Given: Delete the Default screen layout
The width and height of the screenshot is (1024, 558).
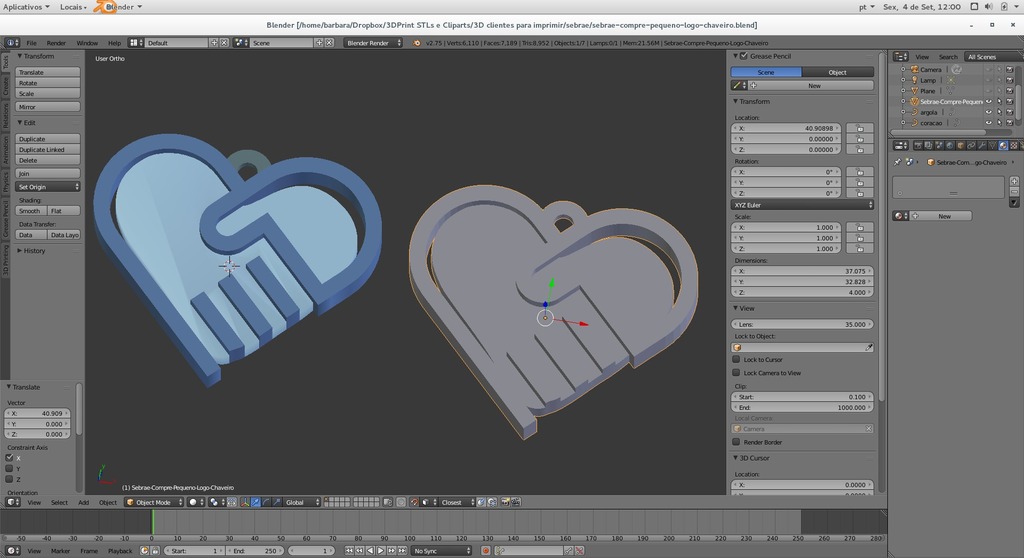Looking at the screenshot, I should pyautogui.click(x=224, y=42).
